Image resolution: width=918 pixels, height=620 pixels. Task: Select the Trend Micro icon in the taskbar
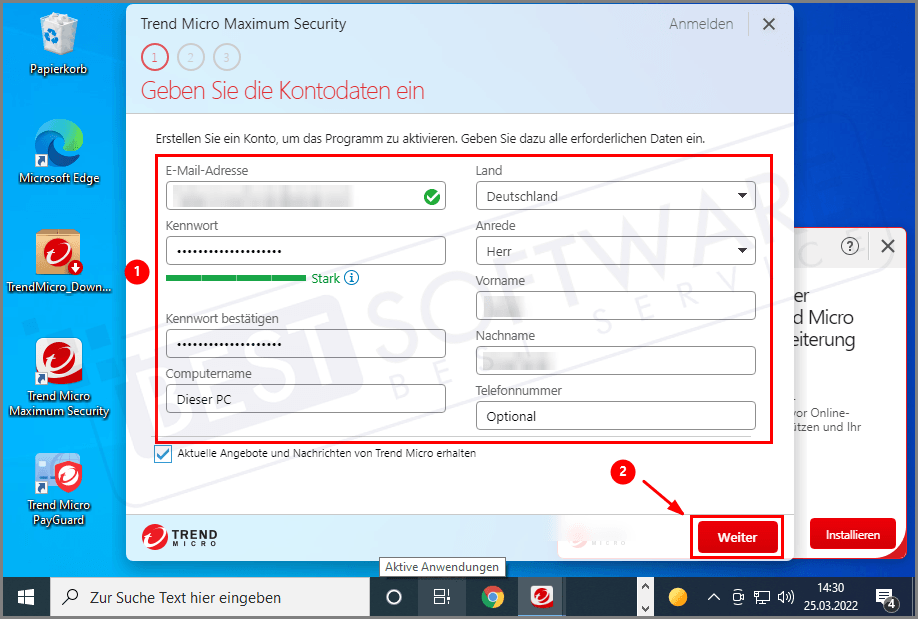[540, 596]
